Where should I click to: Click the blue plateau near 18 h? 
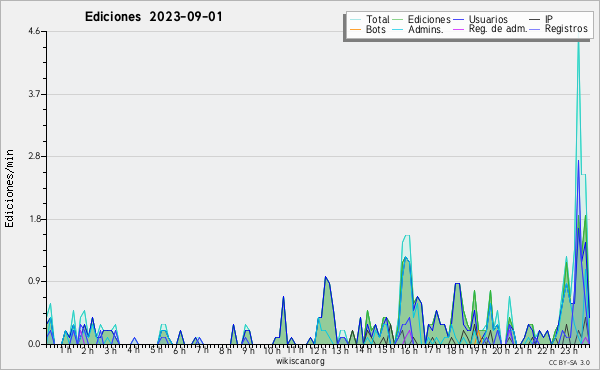(x=457, y=284)
